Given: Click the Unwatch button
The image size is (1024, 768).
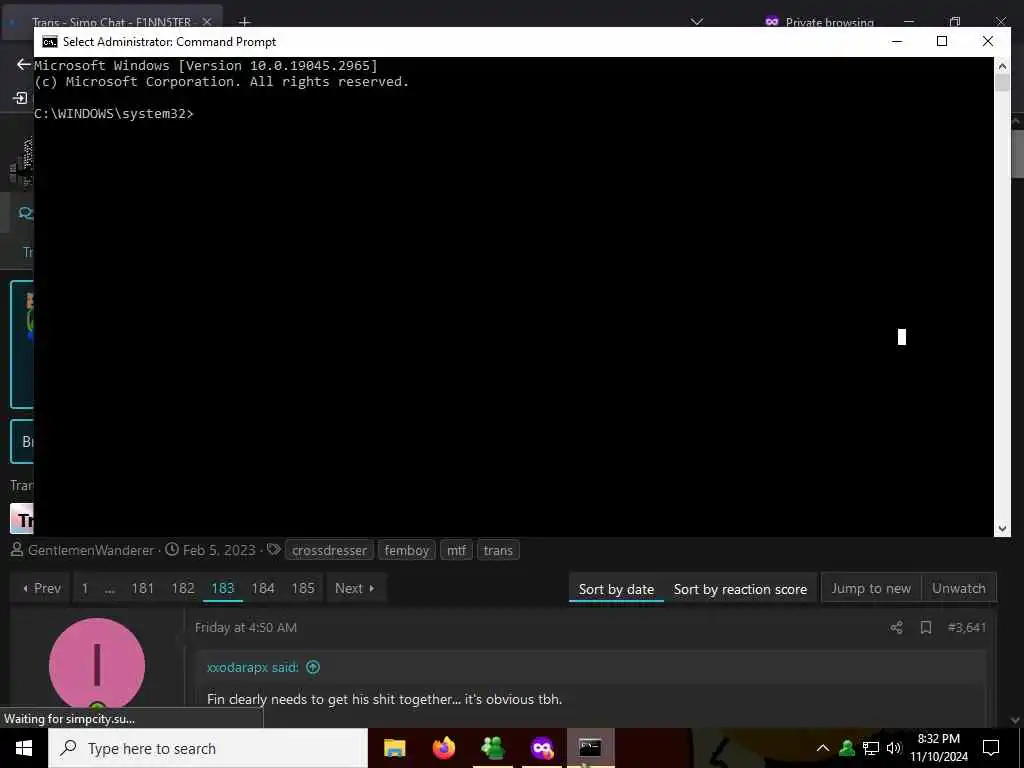Looking at the screenshot, I should pos(959,588).
